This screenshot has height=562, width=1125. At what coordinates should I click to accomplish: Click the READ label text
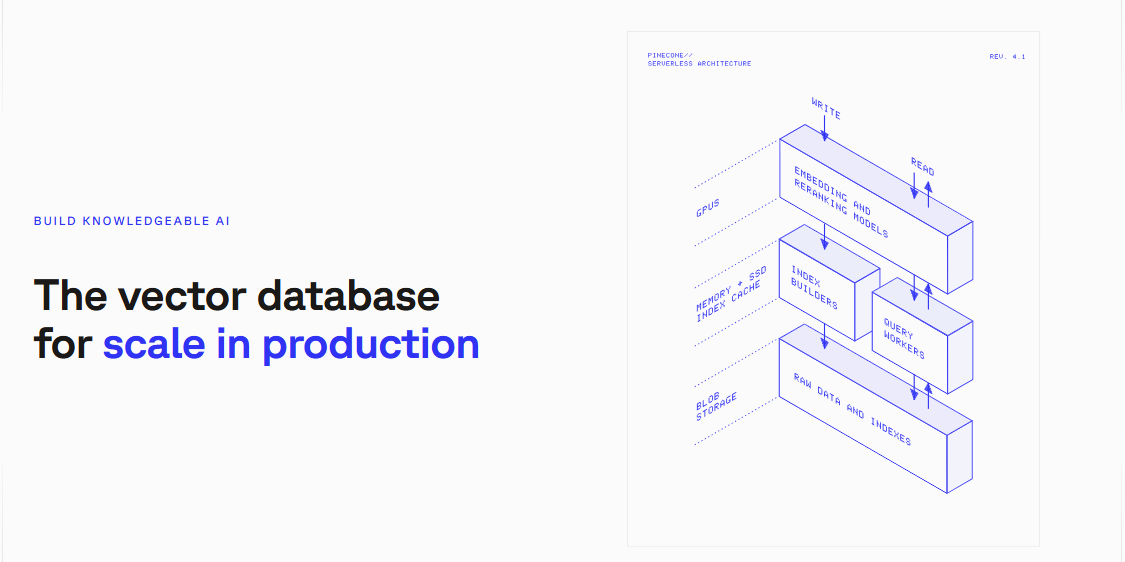pos(922,166)
